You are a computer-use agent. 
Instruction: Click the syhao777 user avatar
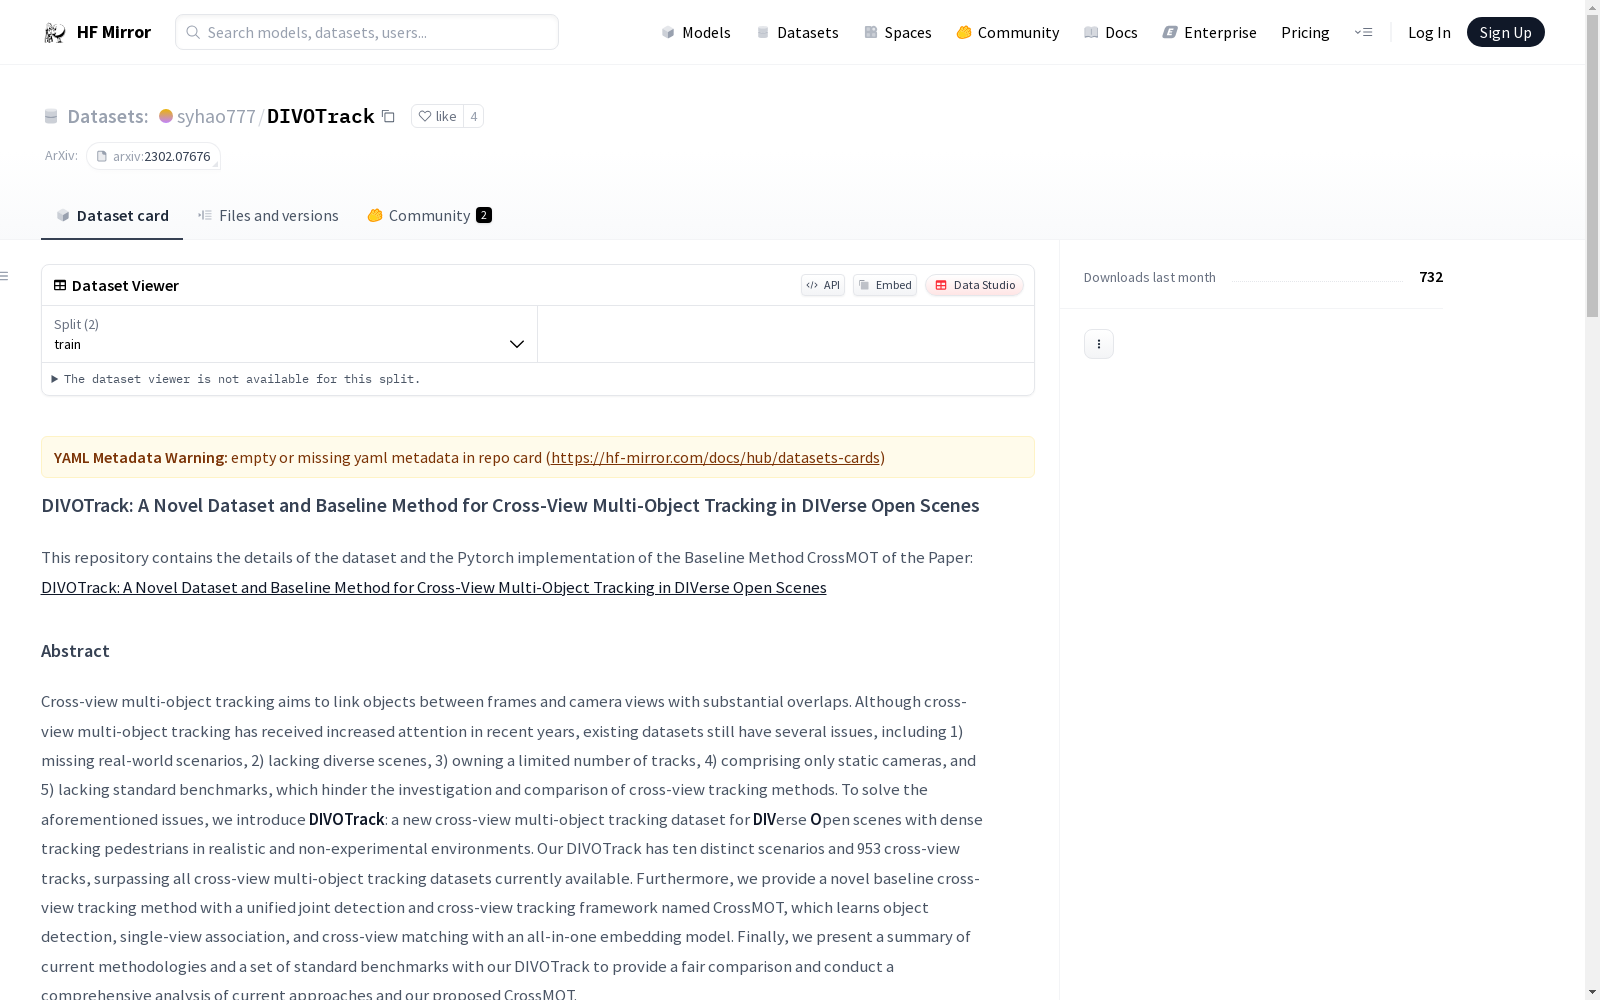(166, 116)
